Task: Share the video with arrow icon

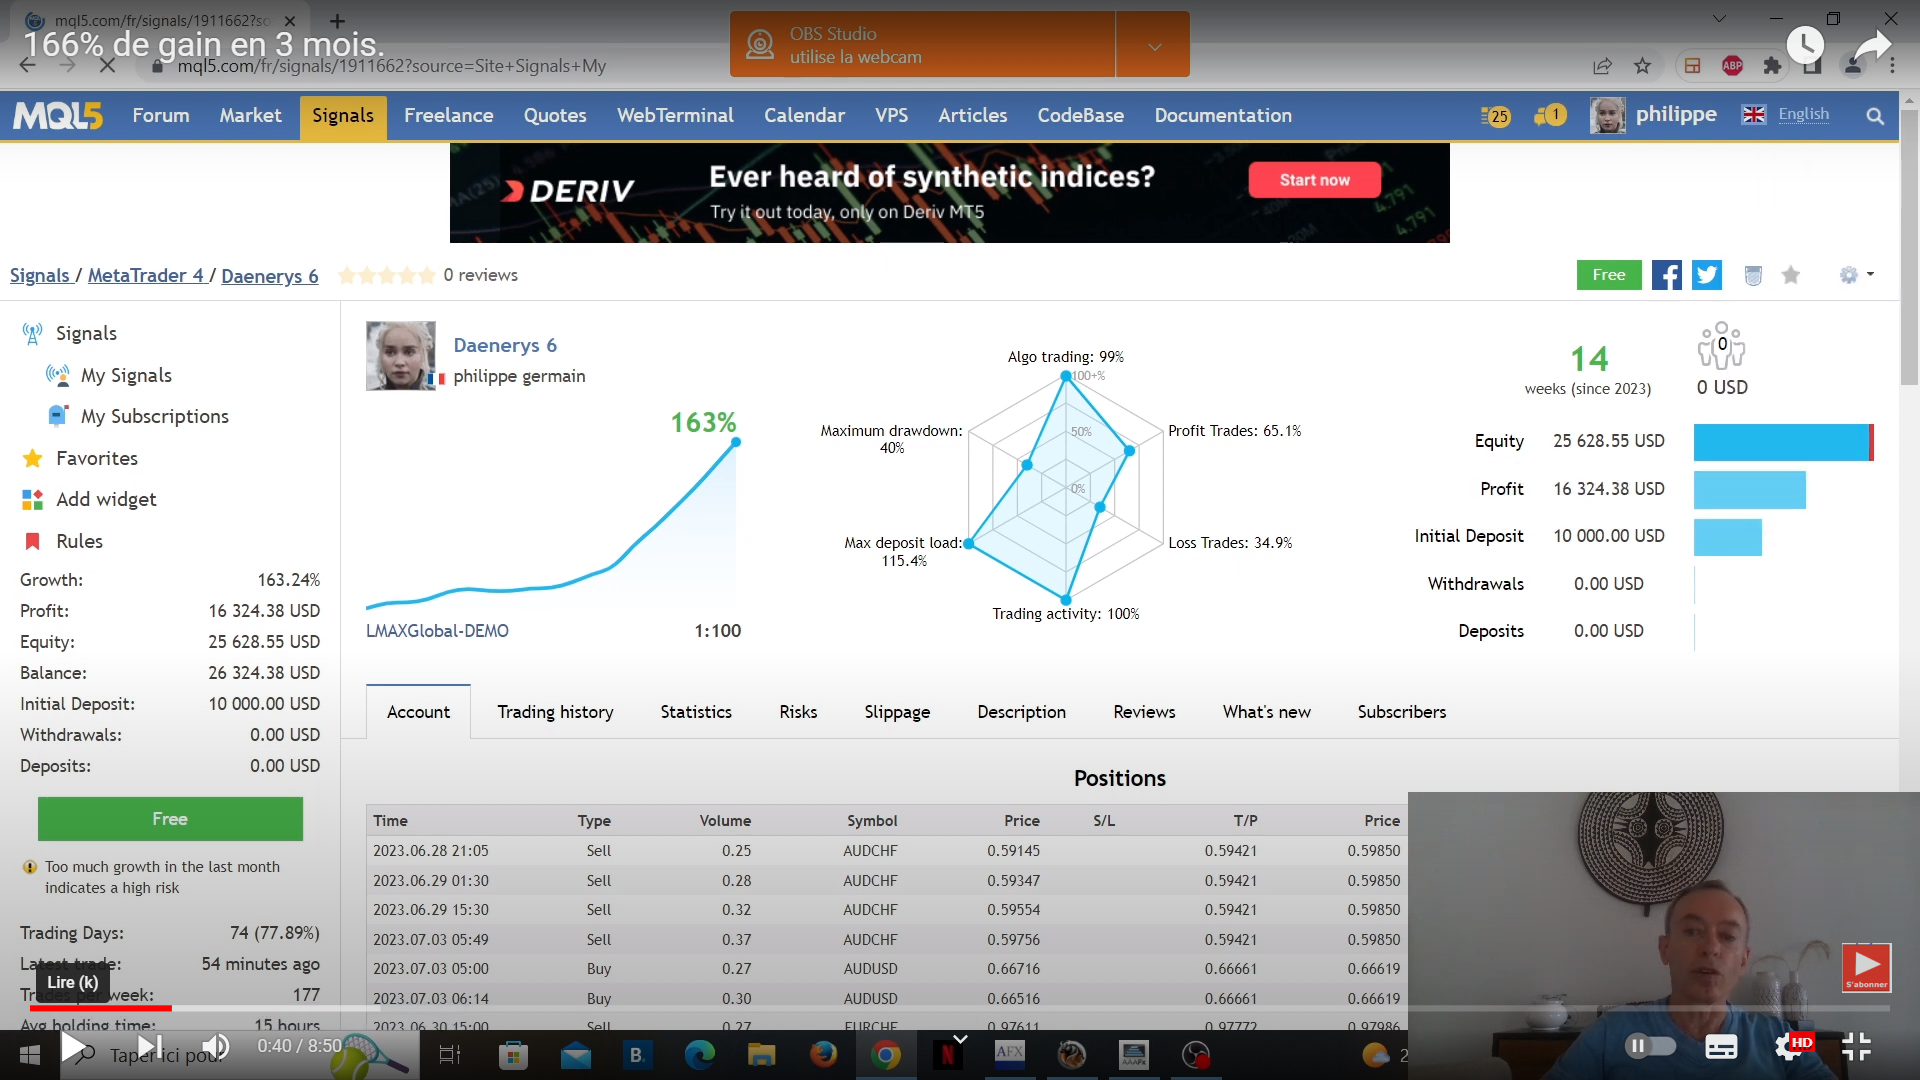Action: (1872, 46)
